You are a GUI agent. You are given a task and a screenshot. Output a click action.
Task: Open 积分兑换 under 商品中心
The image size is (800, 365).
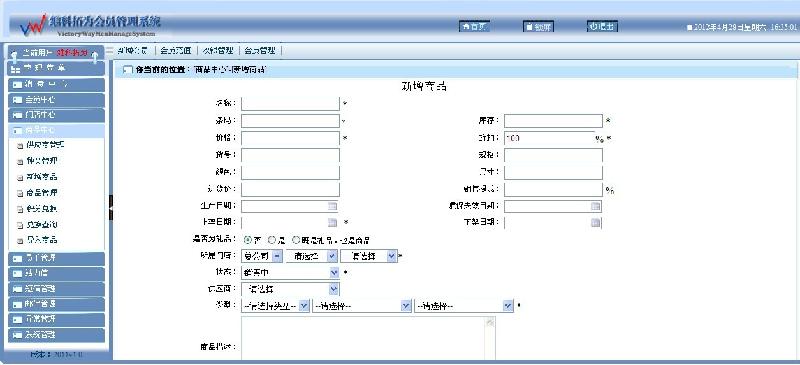coord(42,209)
